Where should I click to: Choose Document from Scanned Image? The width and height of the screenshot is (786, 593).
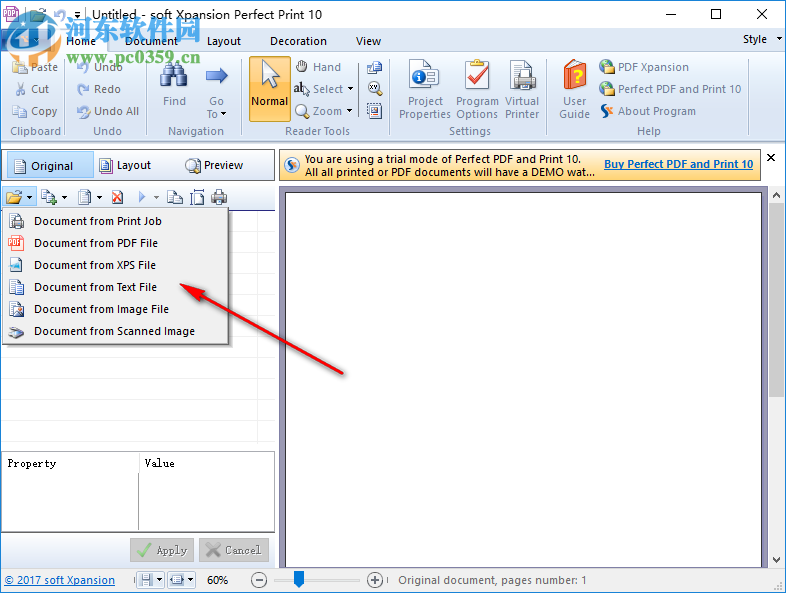[x=115, y=331]
